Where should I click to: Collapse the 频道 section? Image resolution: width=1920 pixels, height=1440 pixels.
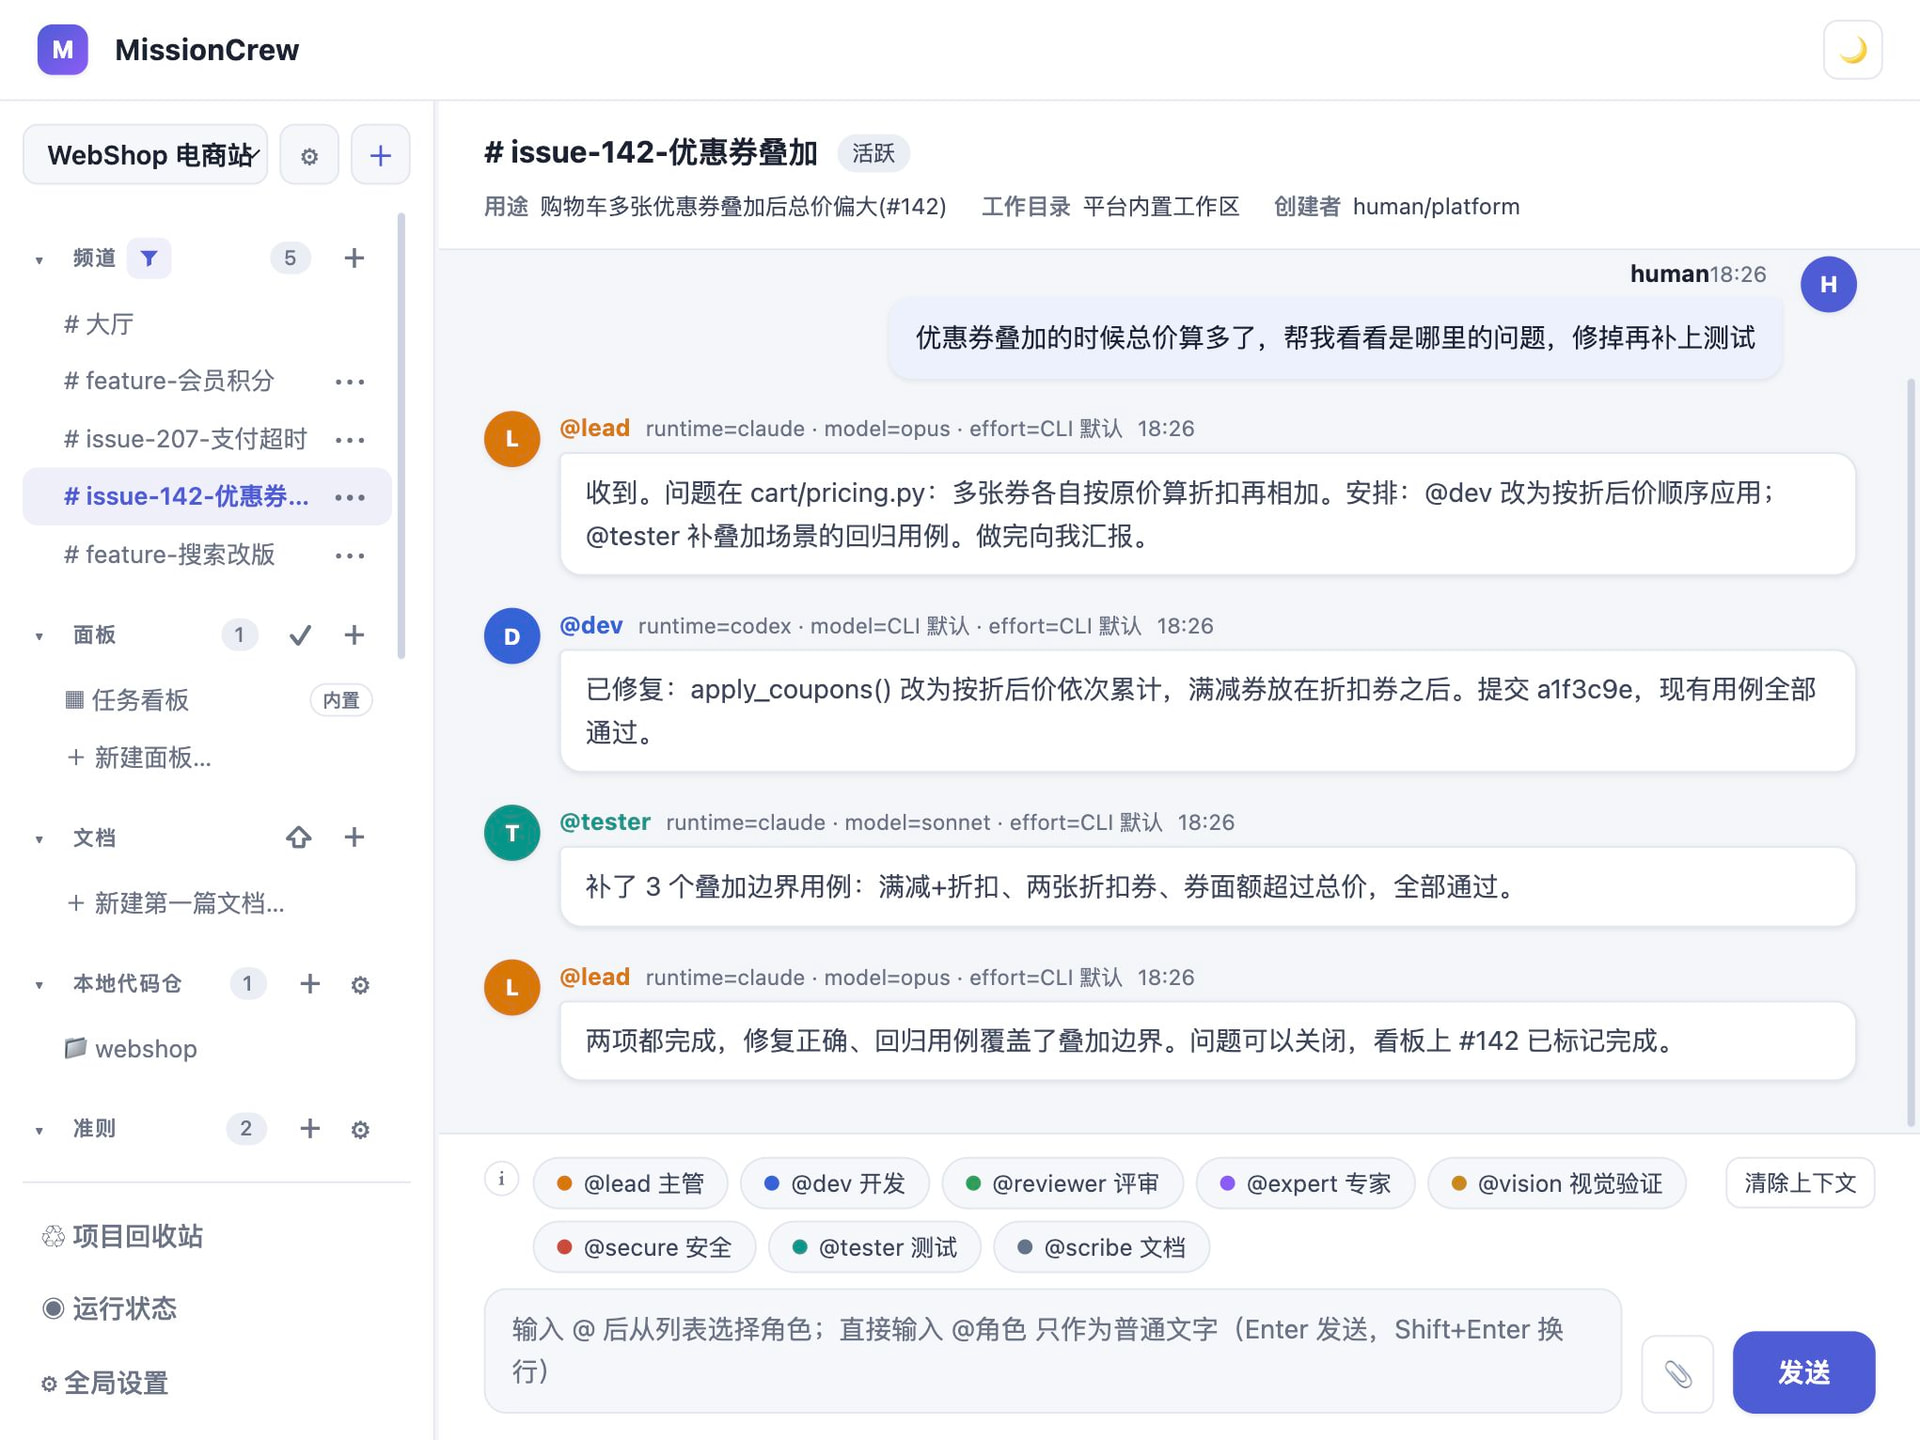pyautogui.click(x=39, y=260)
